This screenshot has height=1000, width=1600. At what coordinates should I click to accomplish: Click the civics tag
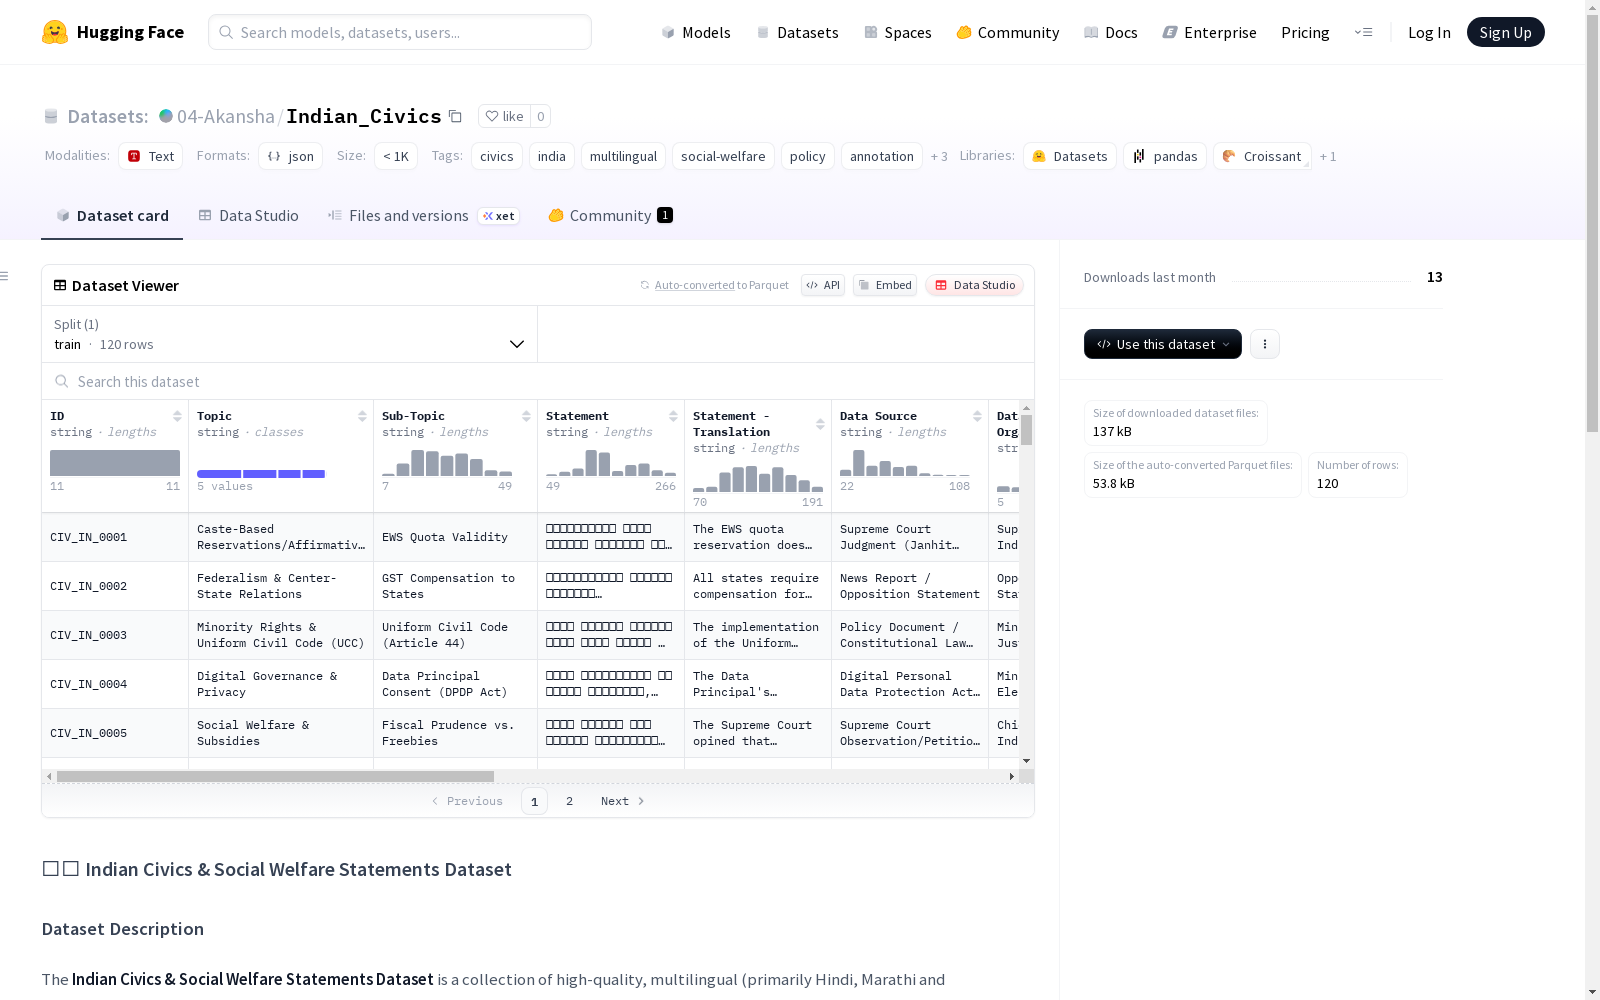pyautogui.click(x=497, y=156)
